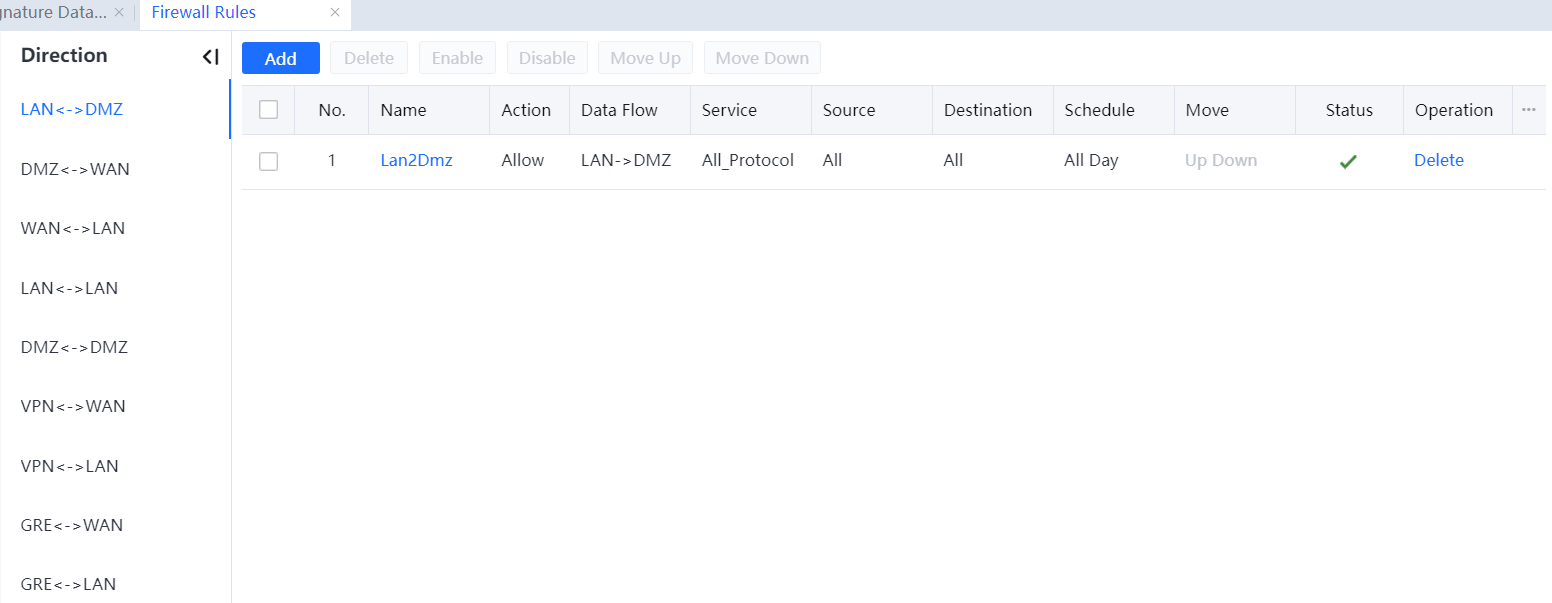Switch to the Signature Database tab
The image size is (1552, 603).
pos(53,13)
